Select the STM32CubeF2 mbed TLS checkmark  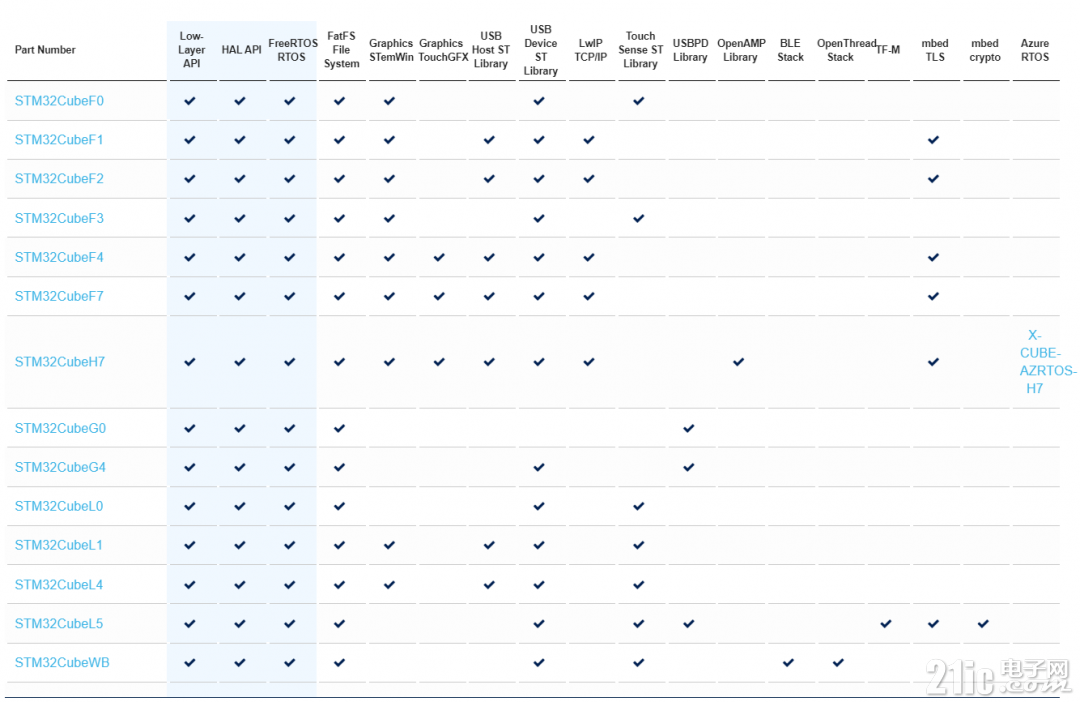pyautogui.click(x=933, y=179)
